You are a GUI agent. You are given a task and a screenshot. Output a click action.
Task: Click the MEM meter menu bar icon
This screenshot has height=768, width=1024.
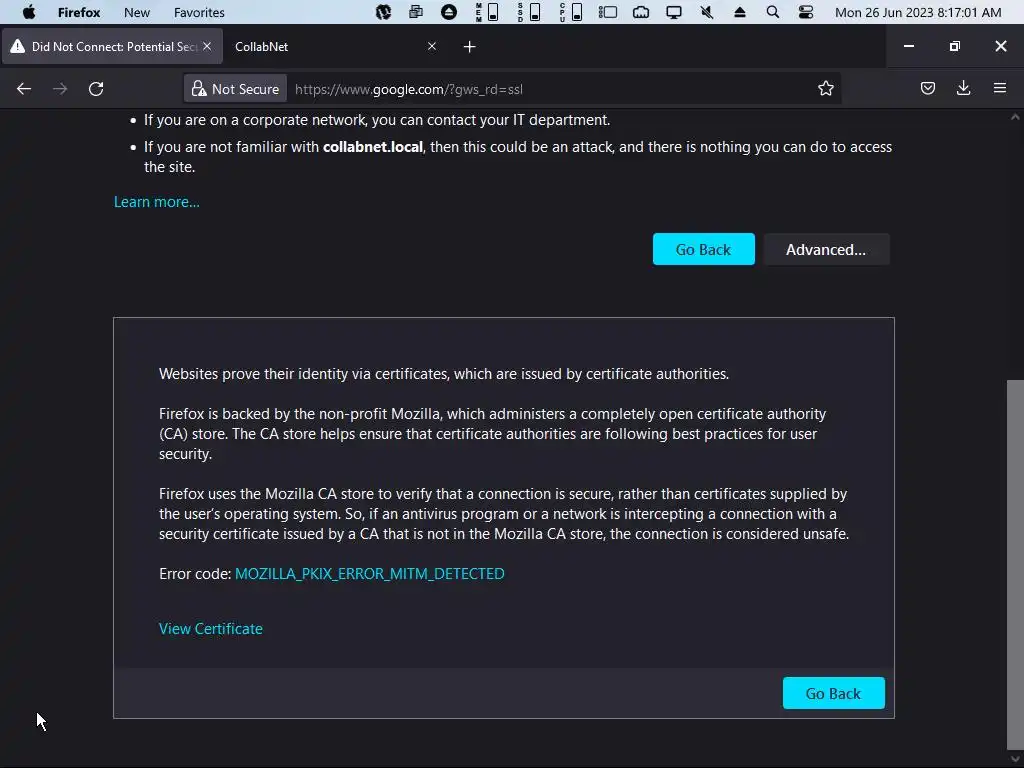[x=487, y=12]
